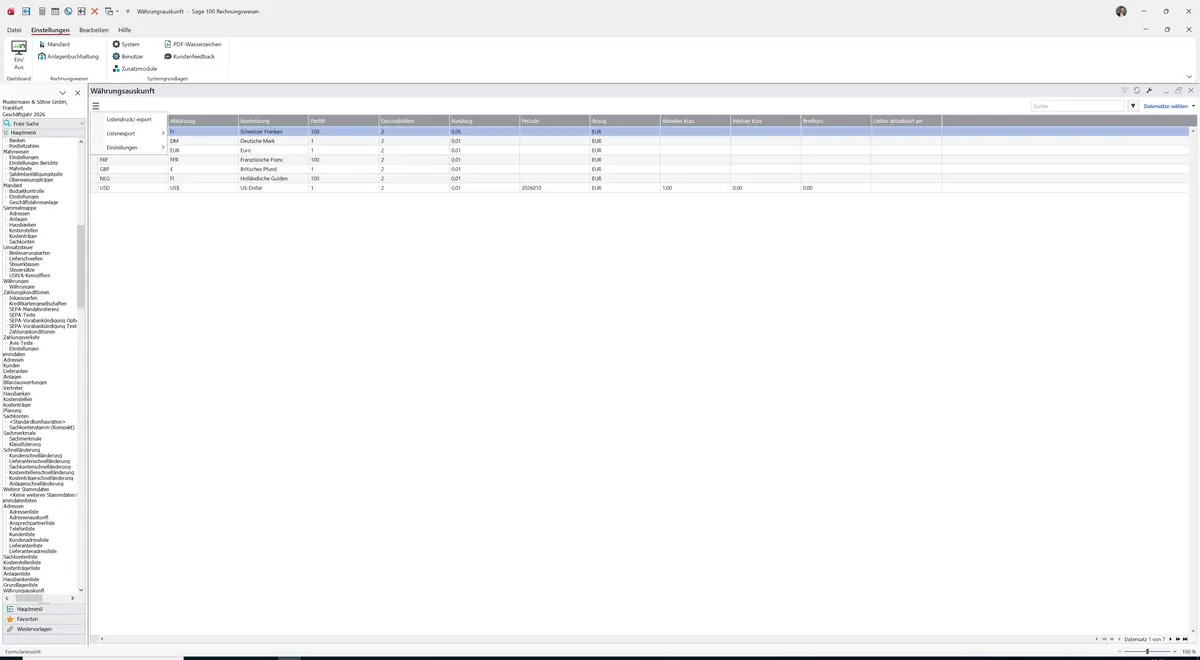Open Zusatzmodule in the ribbon
1200x660 pixels.
click(x=134, y=68)
